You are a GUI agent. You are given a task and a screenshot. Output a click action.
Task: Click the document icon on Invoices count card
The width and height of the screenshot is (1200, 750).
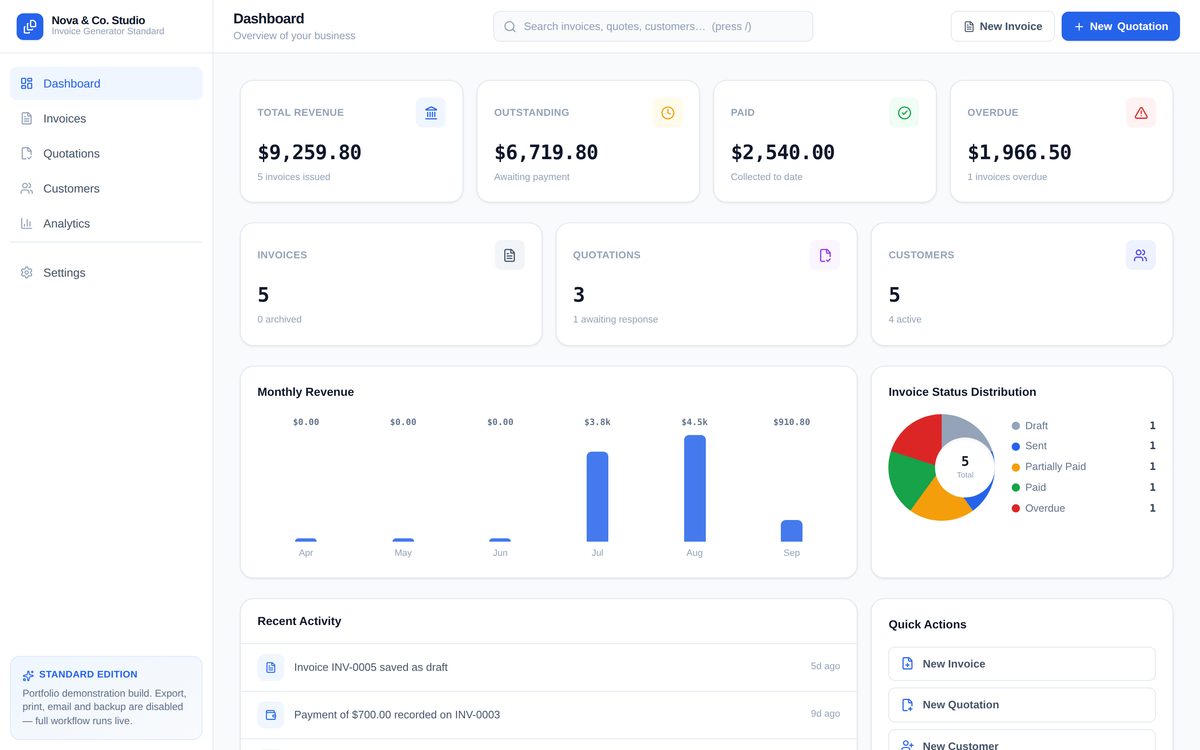coord(510,255)
